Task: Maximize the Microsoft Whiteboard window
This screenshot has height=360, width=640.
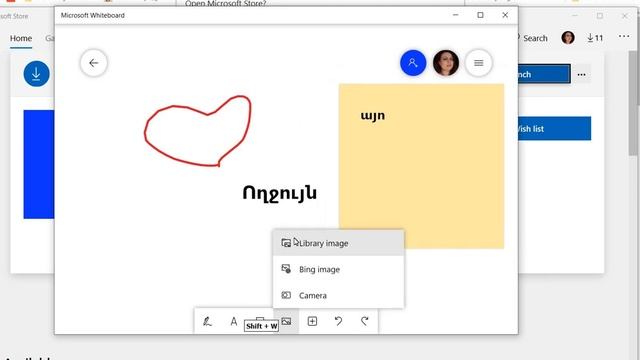Action: coord(480,15)
